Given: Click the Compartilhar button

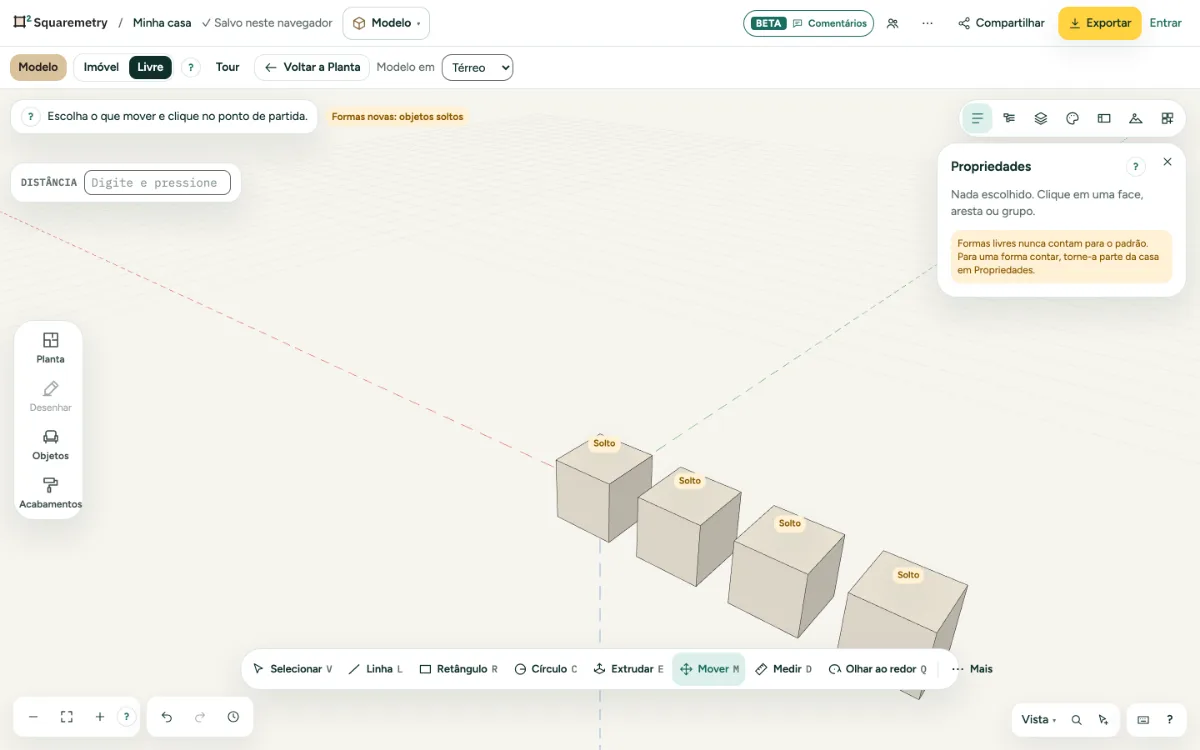Looking at the screenshot, I should (1001, 23).
